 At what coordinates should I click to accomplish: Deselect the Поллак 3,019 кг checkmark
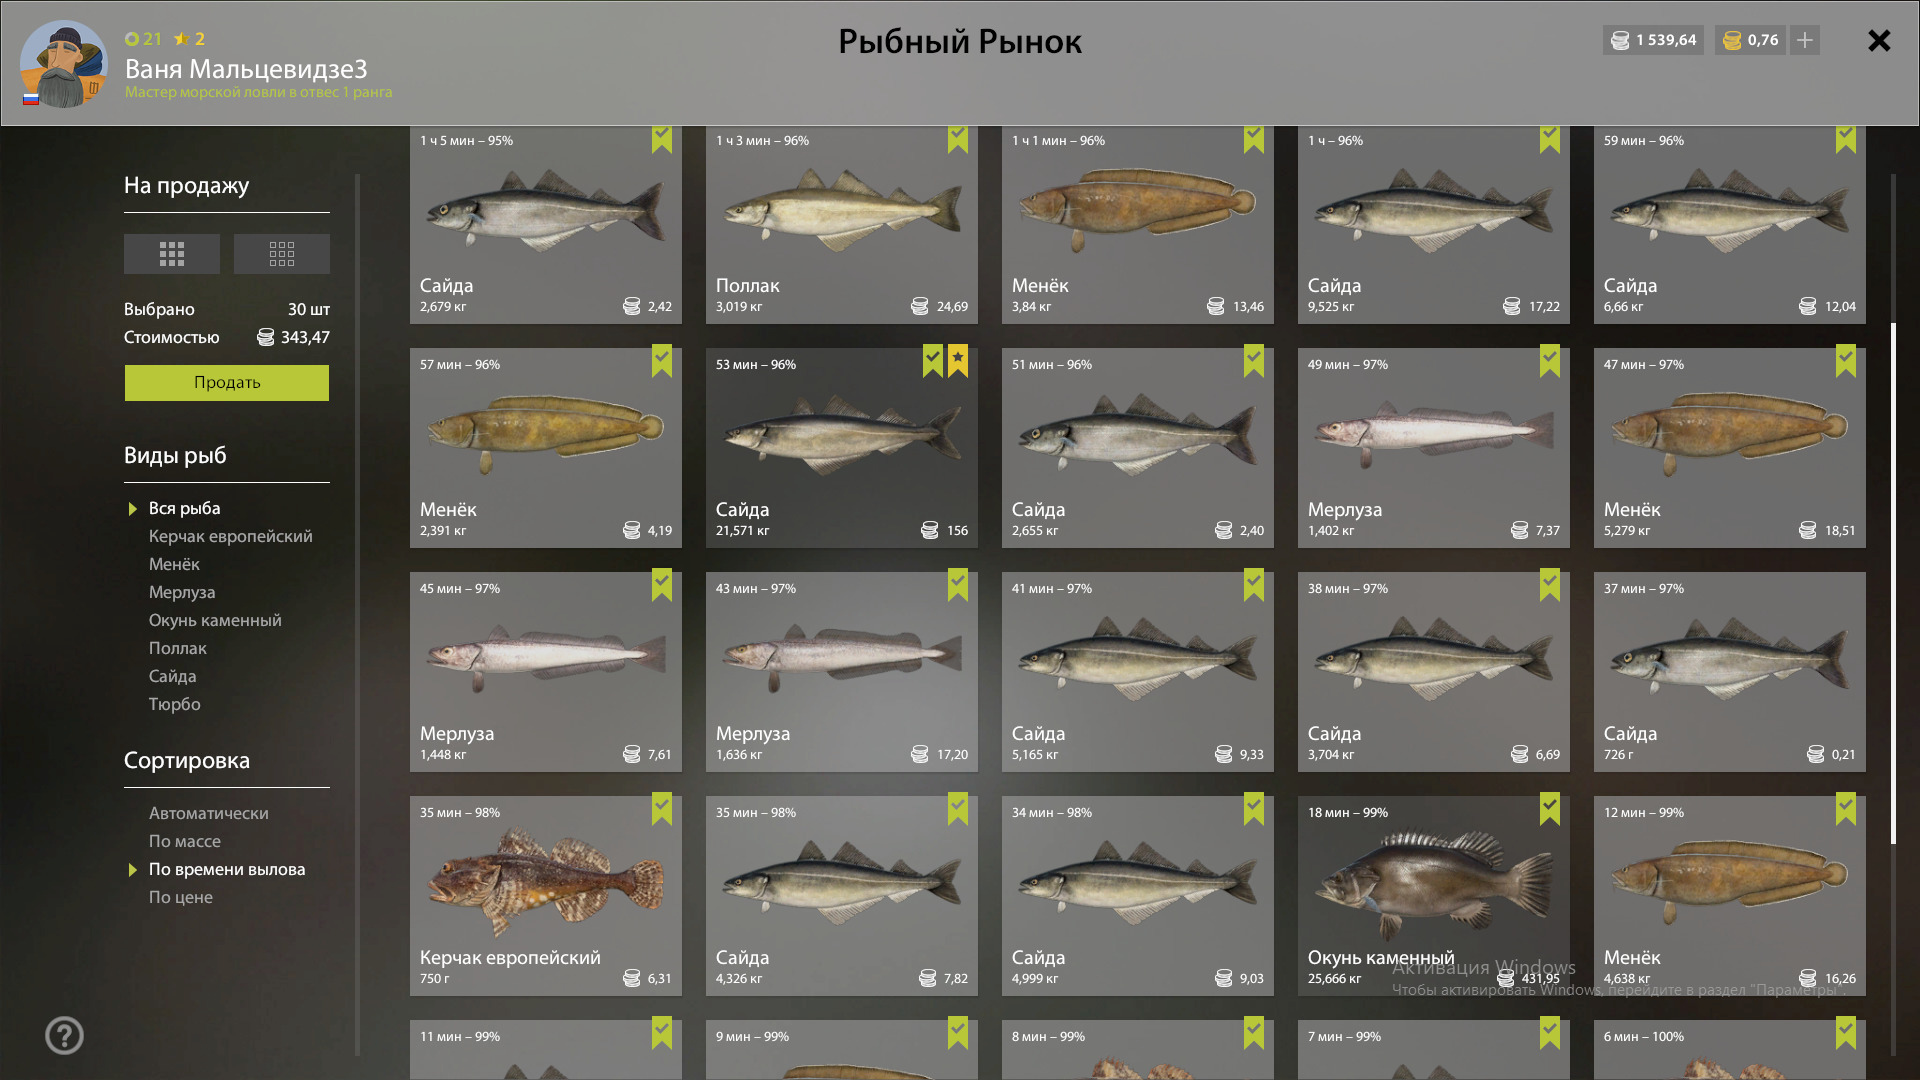click(958, 138)
